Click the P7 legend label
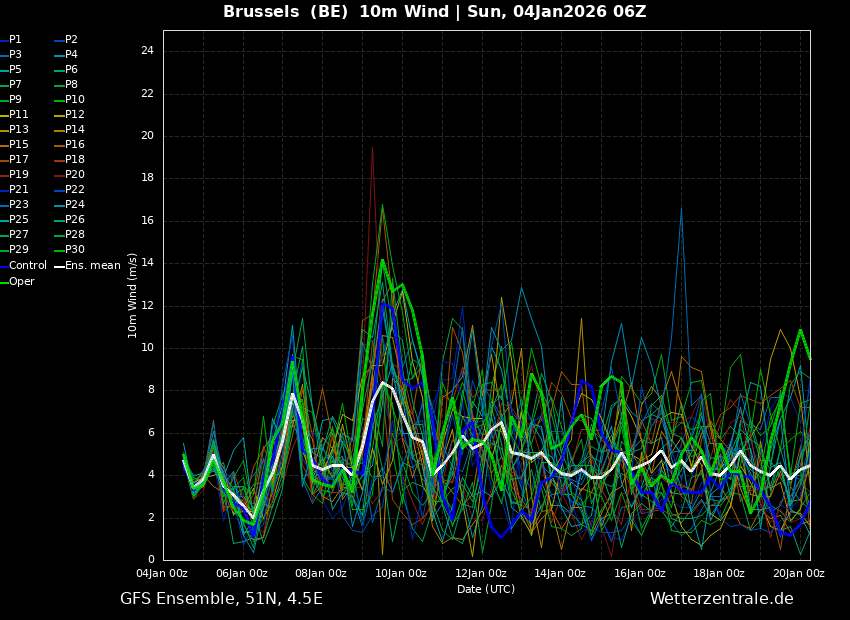 (15, 85)
